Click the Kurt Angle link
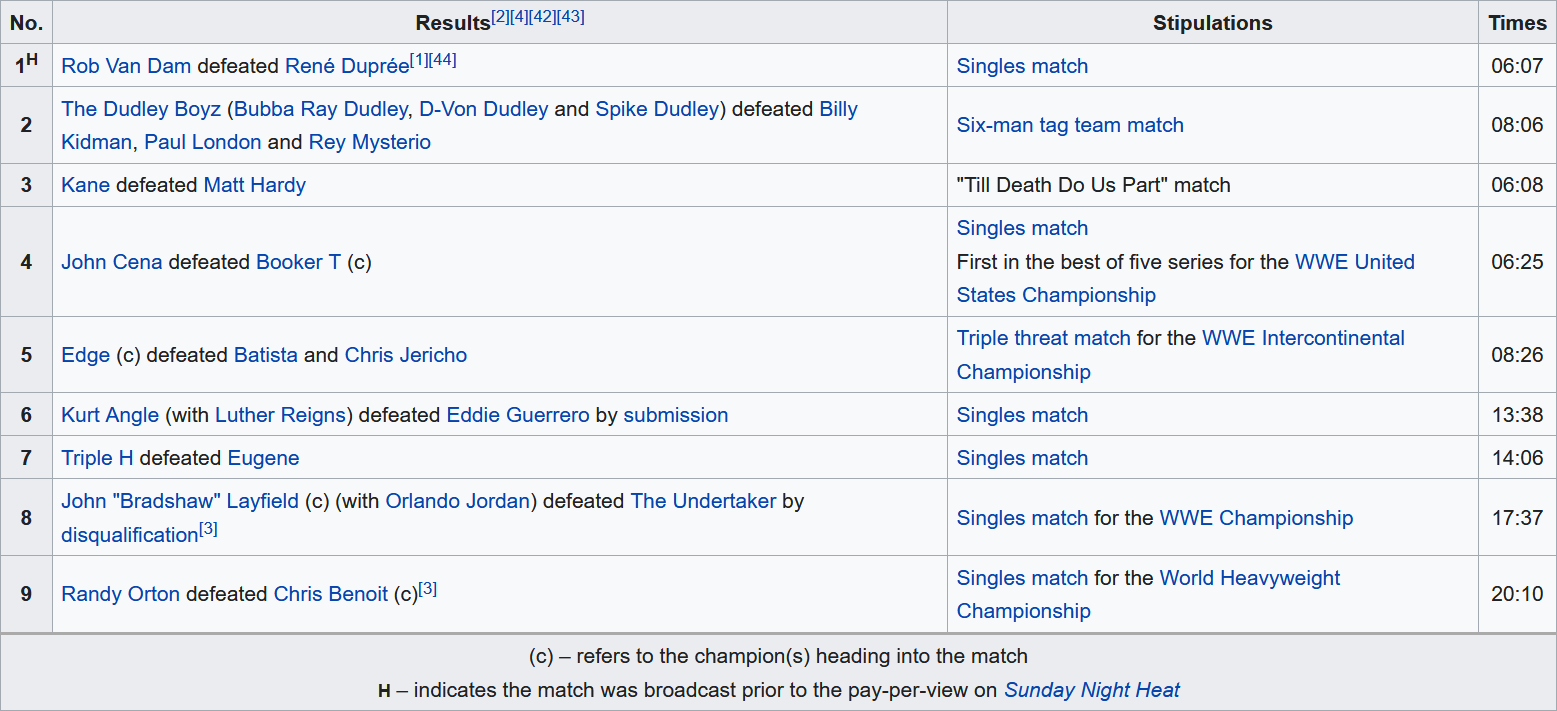 (110, 415)
